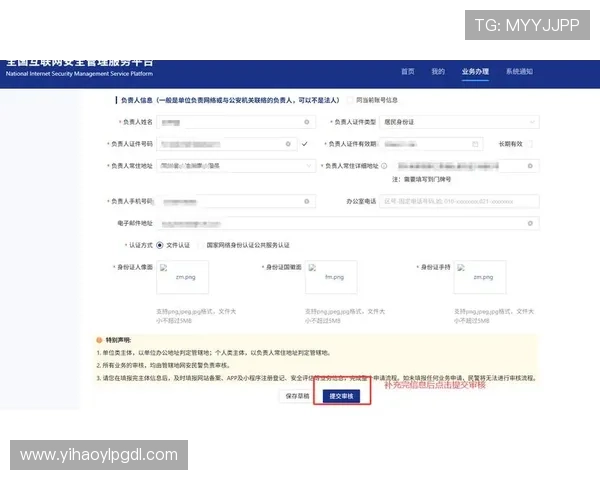Select the 国家网络身份认证公共服务认证 radio option
Viewport: 600px width, 480px height.
point(201,245)
